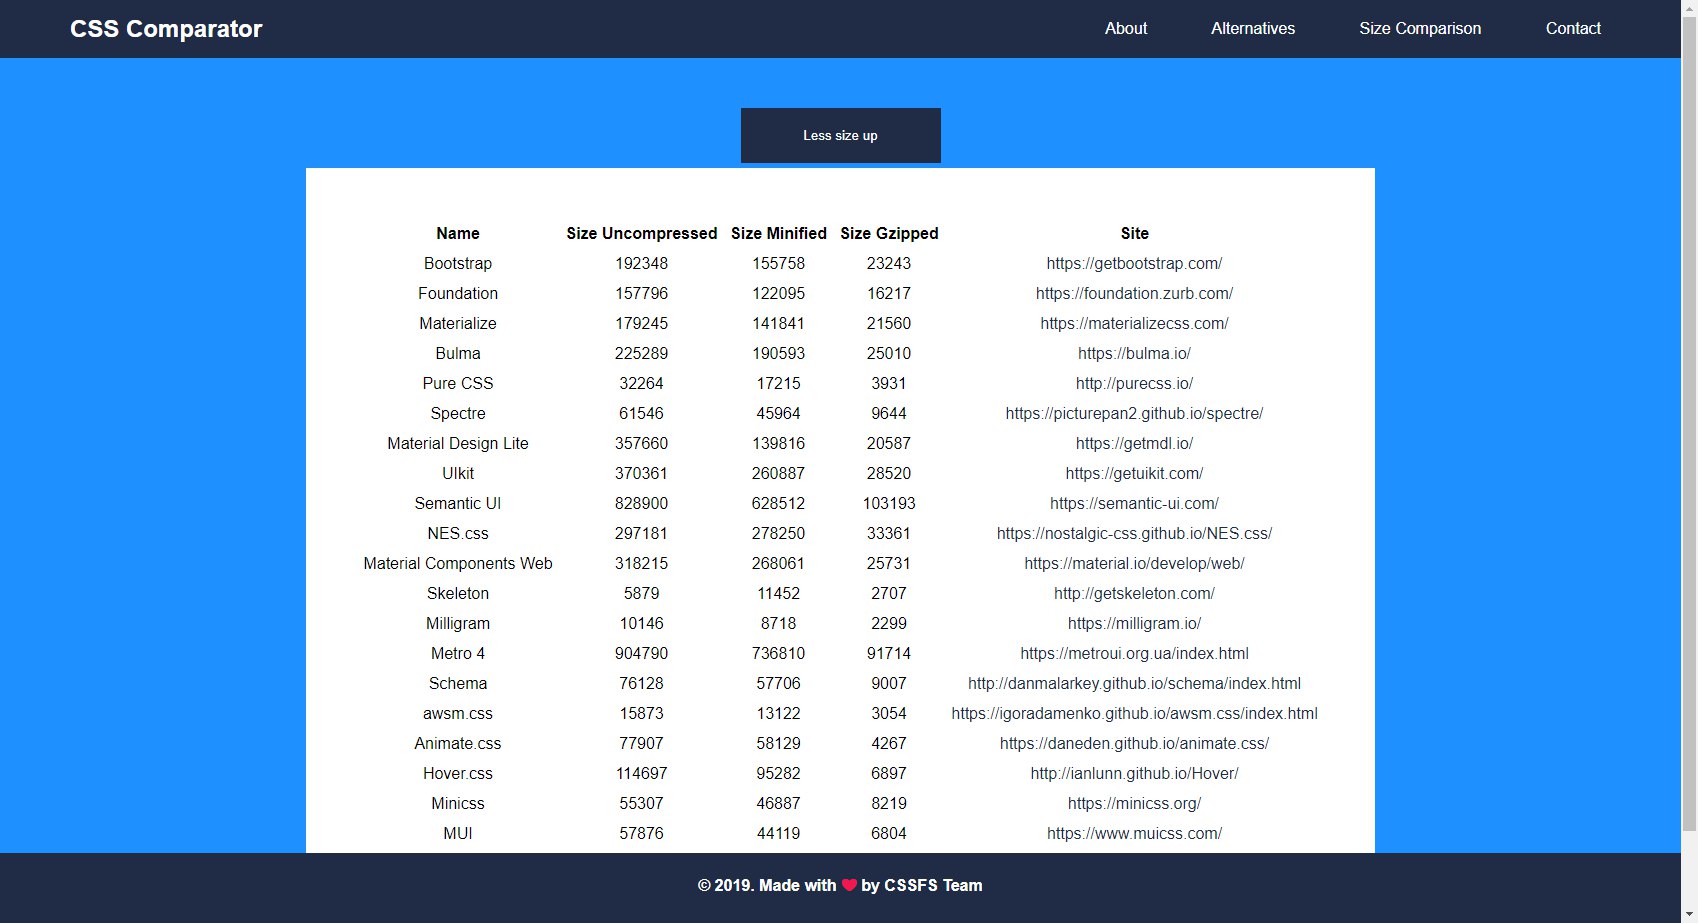Click the Size Gzipped column header
Screen dimensions: 1698x923
click(x=889, y=233)
